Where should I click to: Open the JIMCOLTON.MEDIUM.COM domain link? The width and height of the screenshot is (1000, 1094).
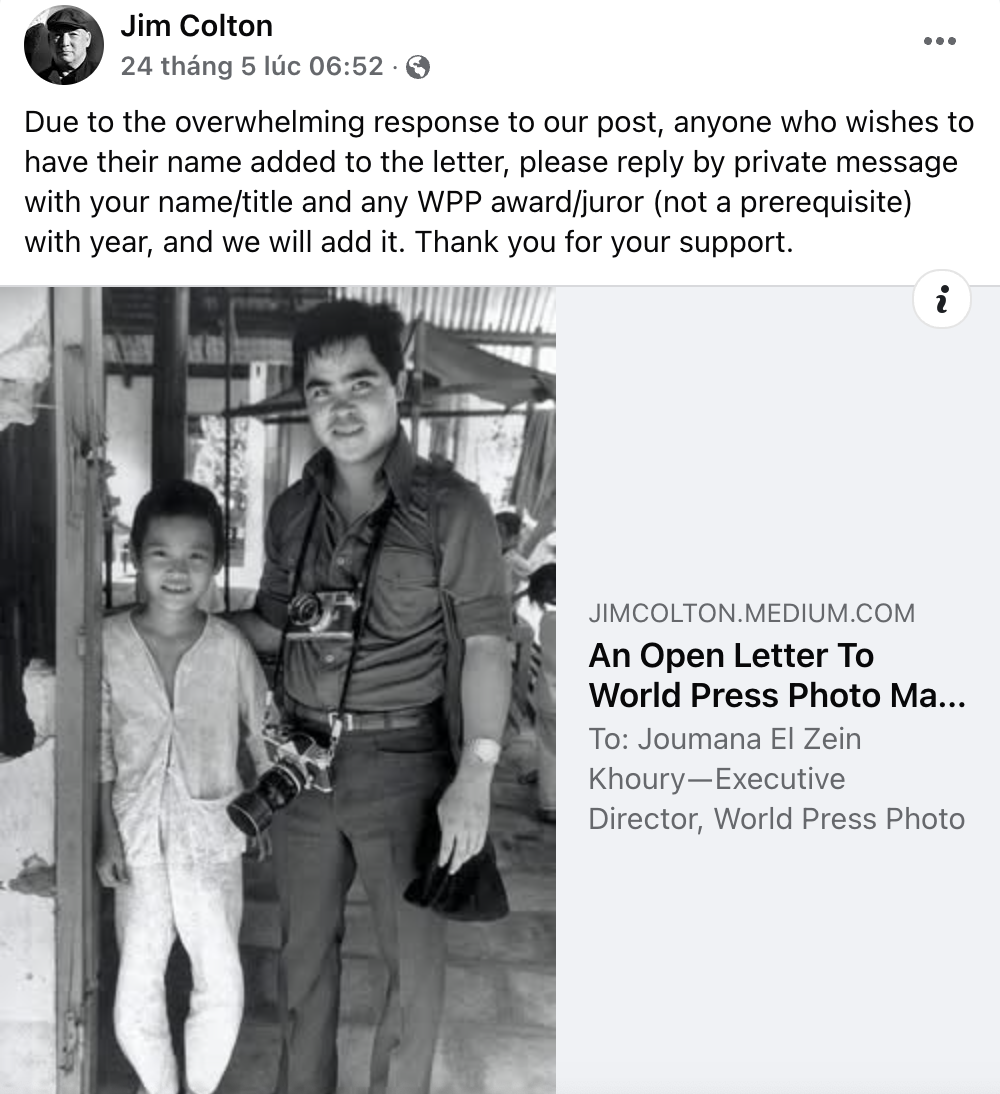[751, 613]
